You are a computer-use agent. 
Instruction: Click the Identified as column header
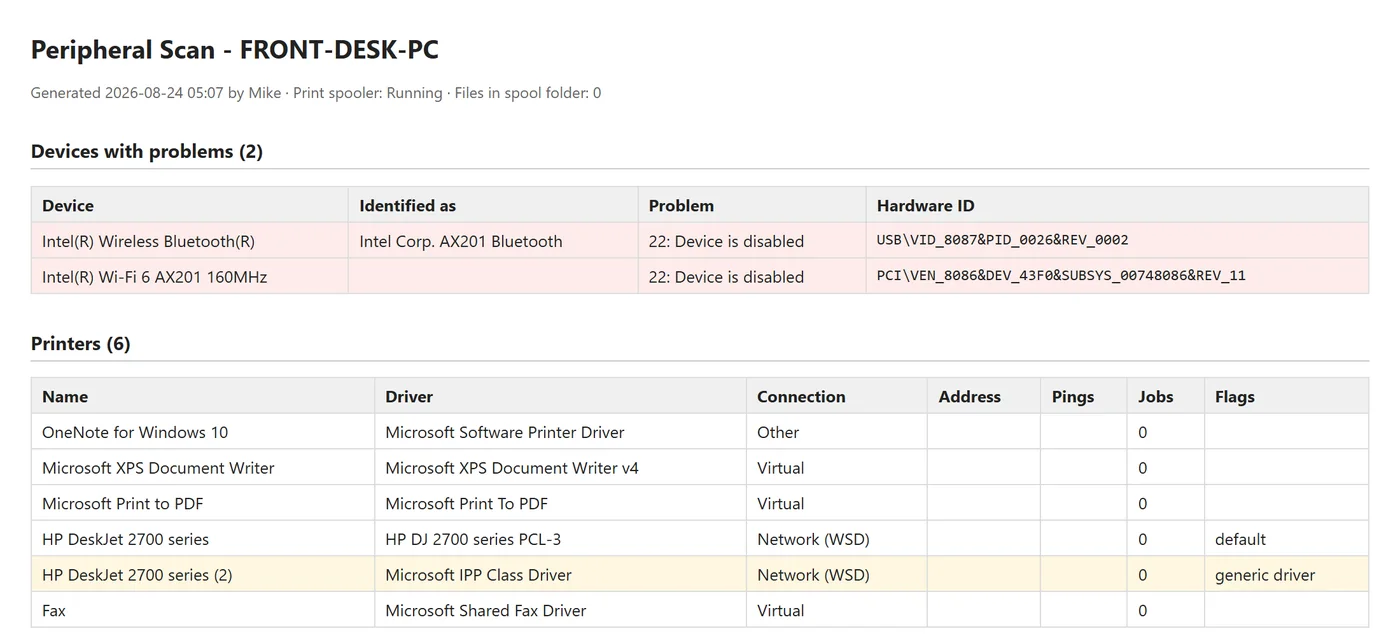tap(407, 205)
